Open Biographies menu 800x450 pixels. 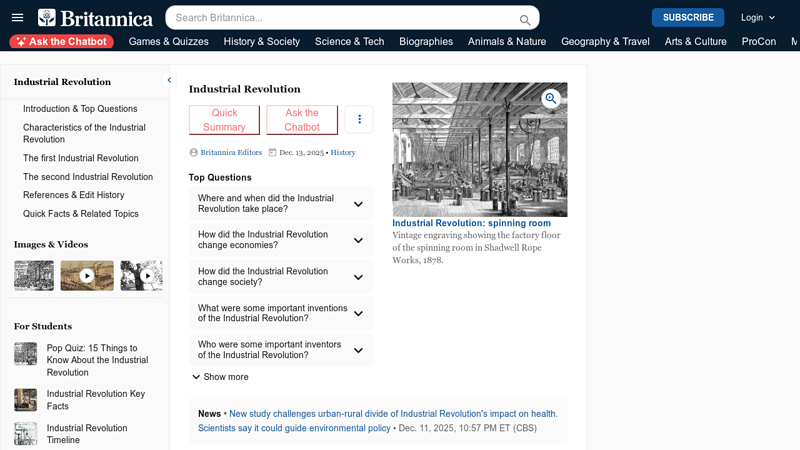426,42
